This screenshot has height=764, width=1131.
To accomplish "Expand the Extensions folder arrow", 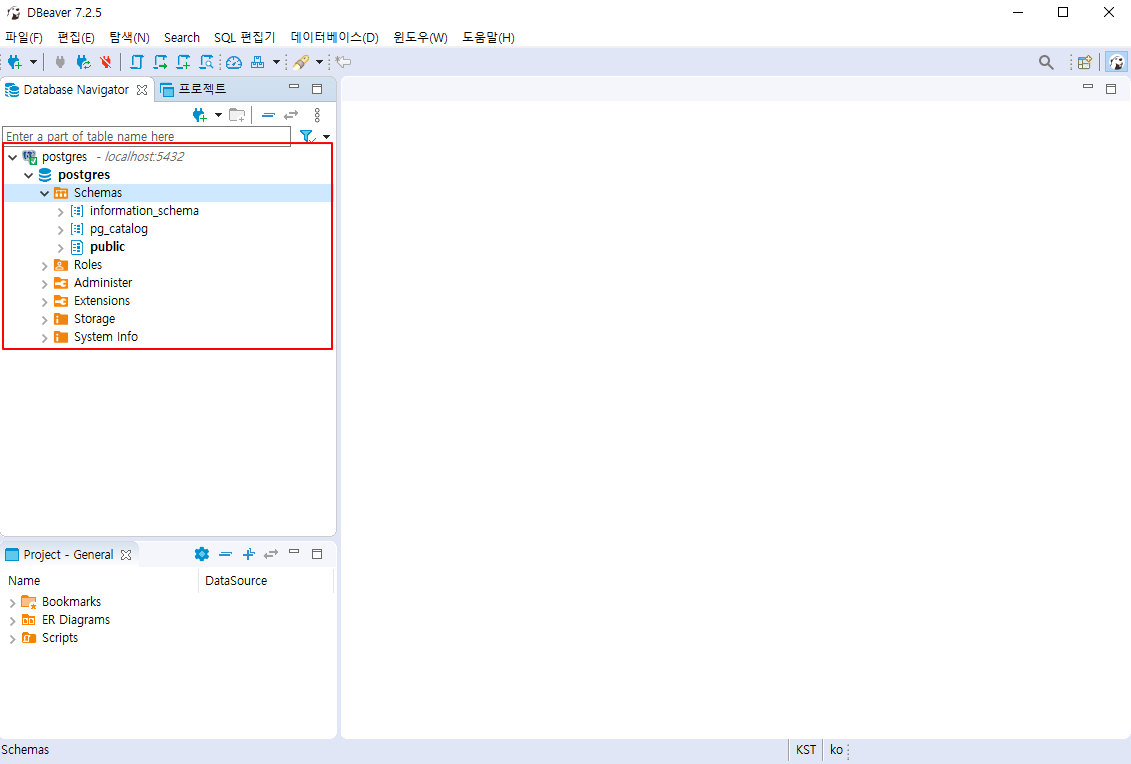I will point(45,302).
